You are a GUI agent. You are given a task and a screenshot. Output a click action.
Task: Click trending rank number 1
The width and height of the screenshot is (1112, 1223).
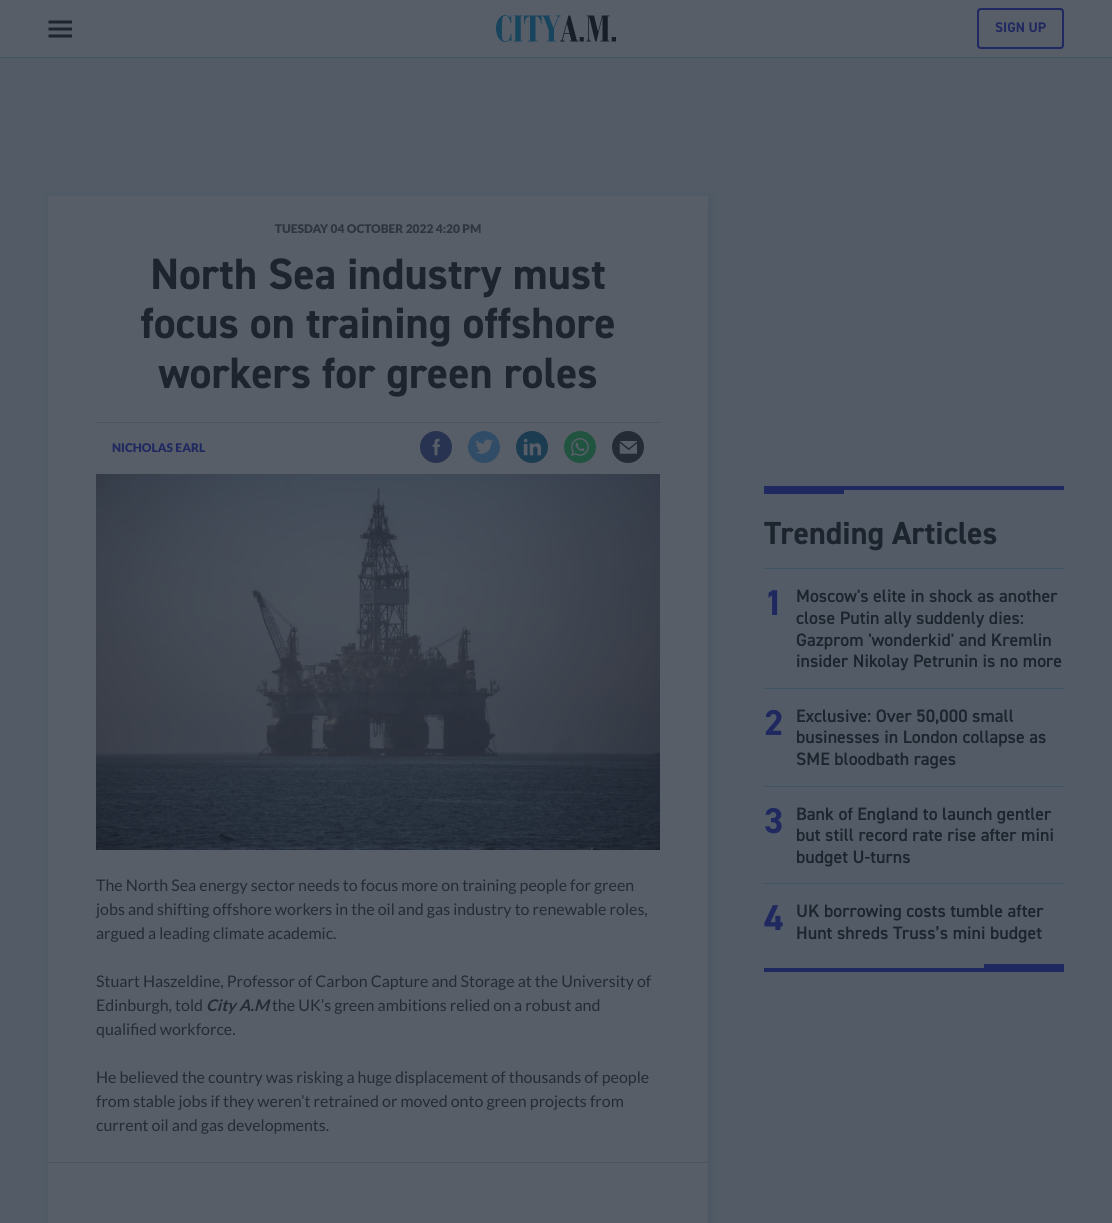(773, 603)
